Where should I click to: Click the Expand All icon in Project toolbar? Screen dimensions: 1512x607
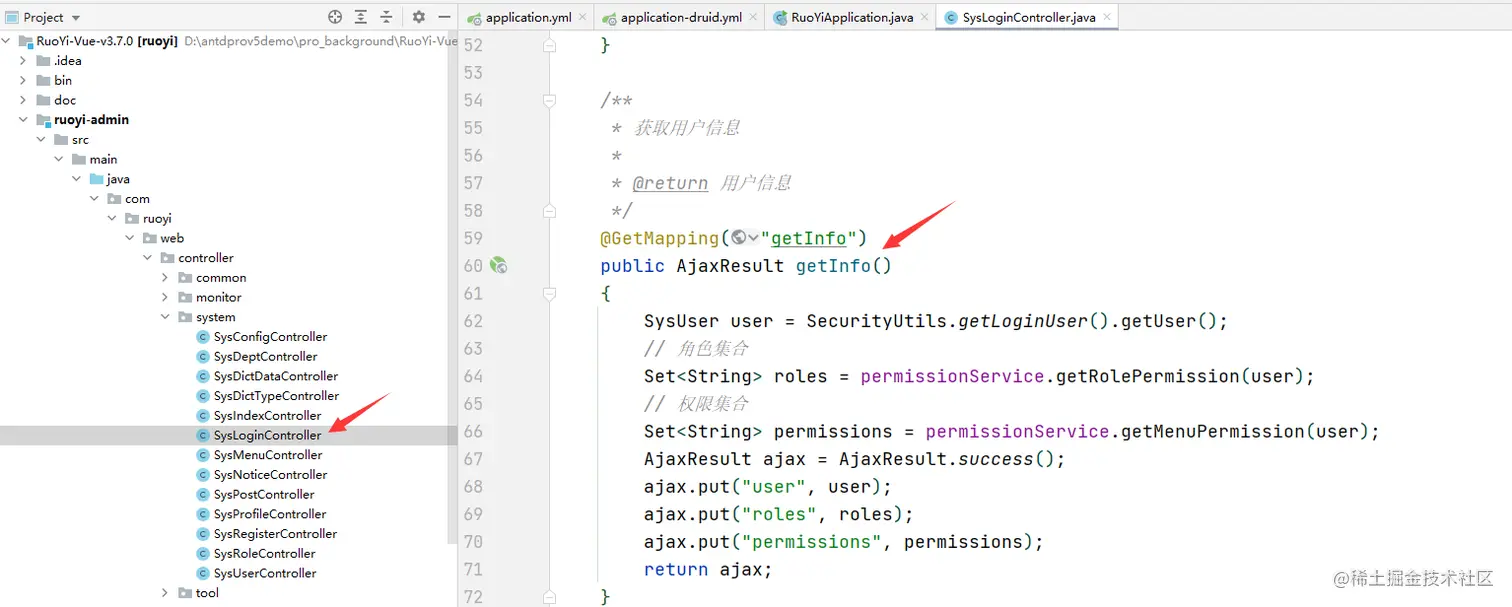point(362,17)
